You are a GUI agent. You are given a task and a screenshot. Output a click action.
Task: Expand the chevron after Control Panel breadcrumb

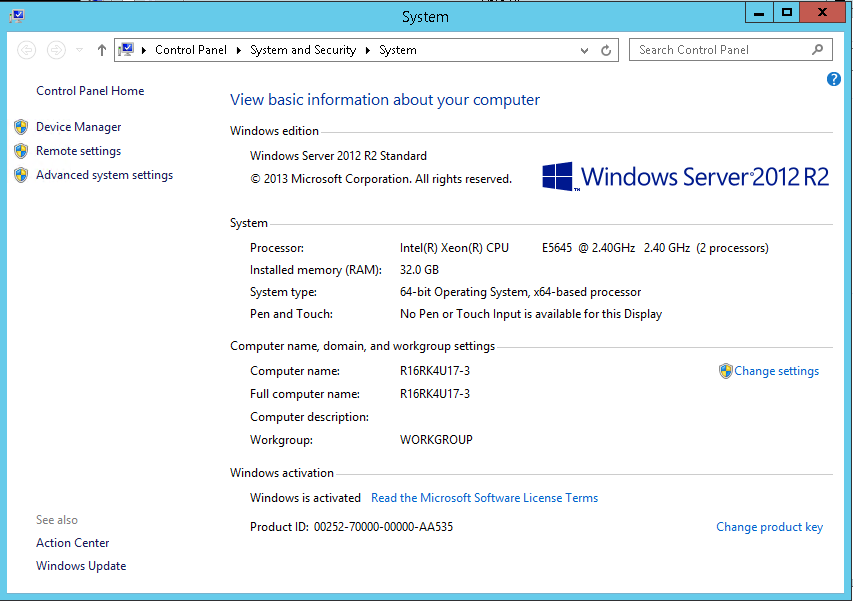tap(239, 50)
